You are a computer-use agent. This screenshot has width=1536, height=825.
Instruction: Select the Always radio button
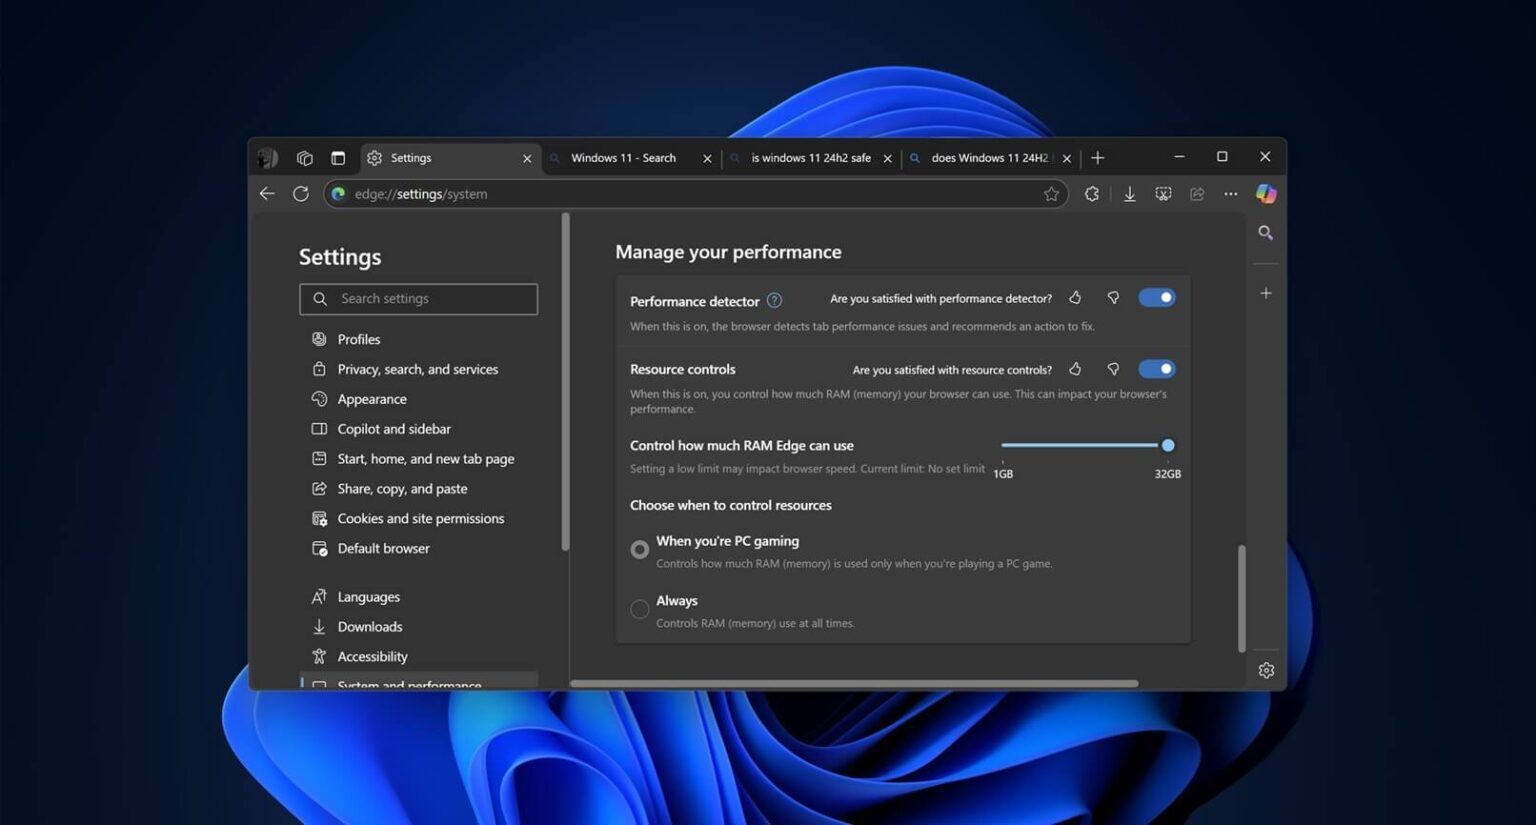(x=639, y=608)
